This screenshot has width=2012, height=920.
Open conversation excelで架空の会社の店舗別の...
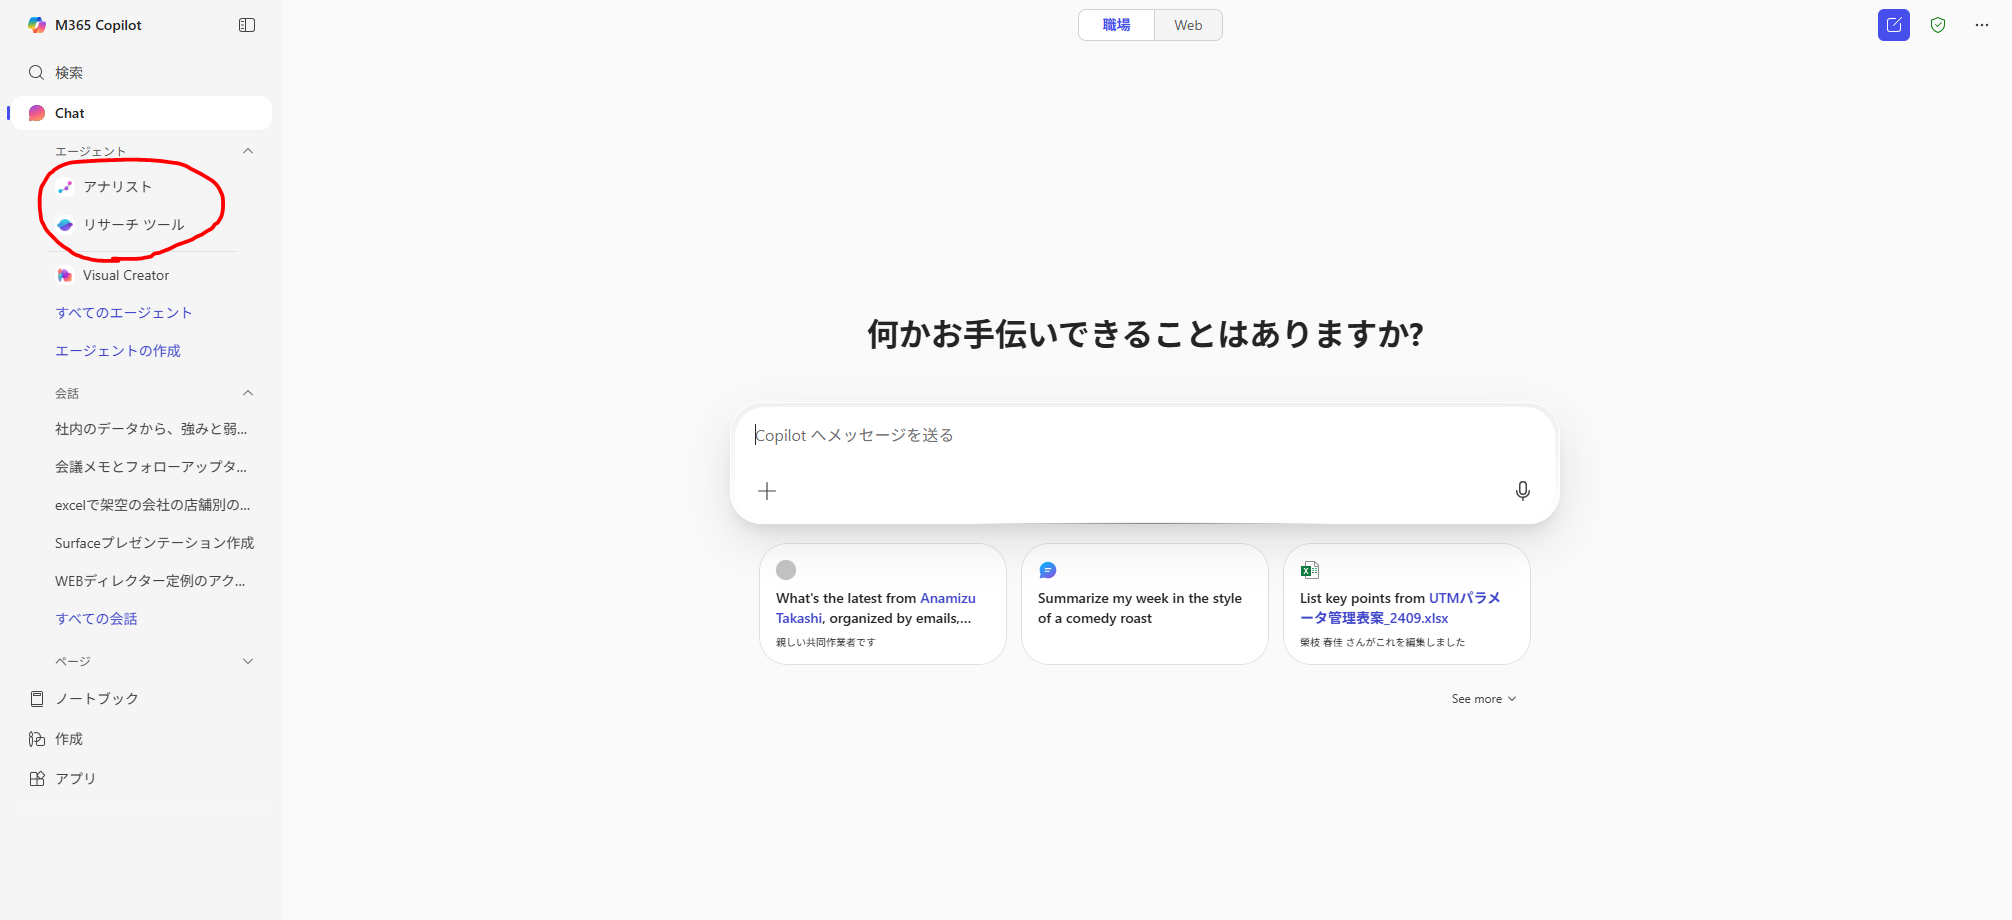(153, 505)
